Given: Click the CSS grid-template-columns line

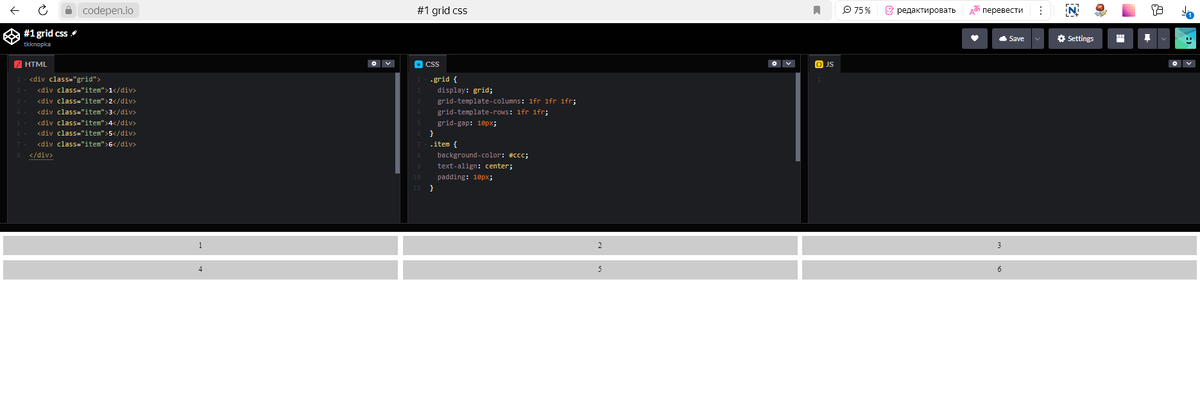Looking at the screenshot, I should [506, 101].
